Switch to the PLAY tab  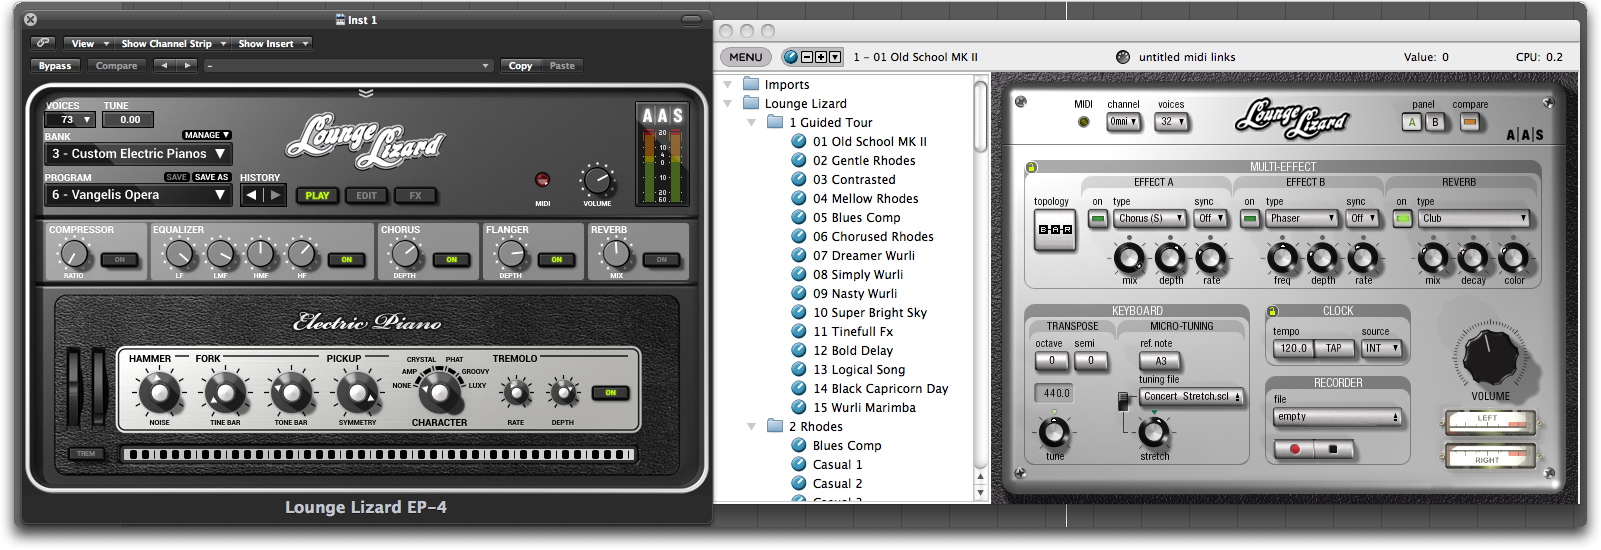317,196
